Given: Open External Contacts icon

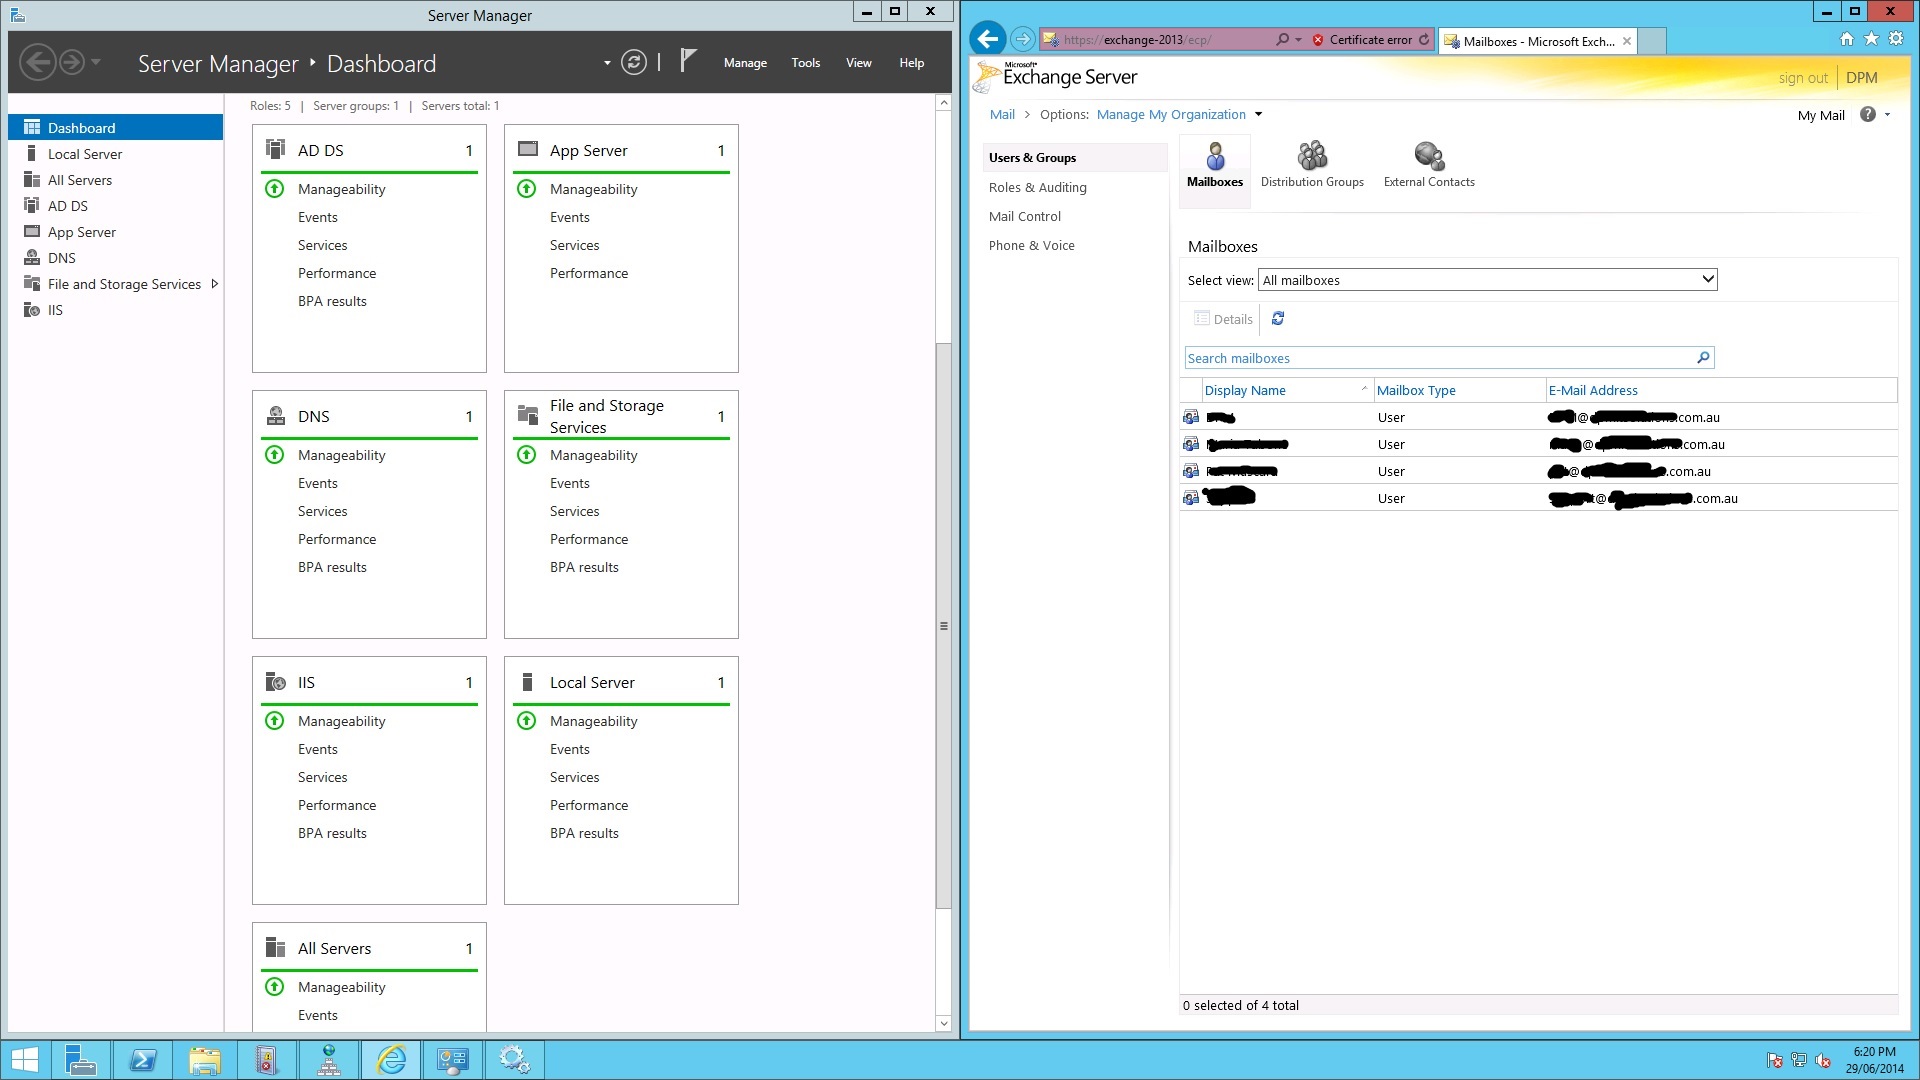Looking at the screenshot, I should coord(1428,165).
